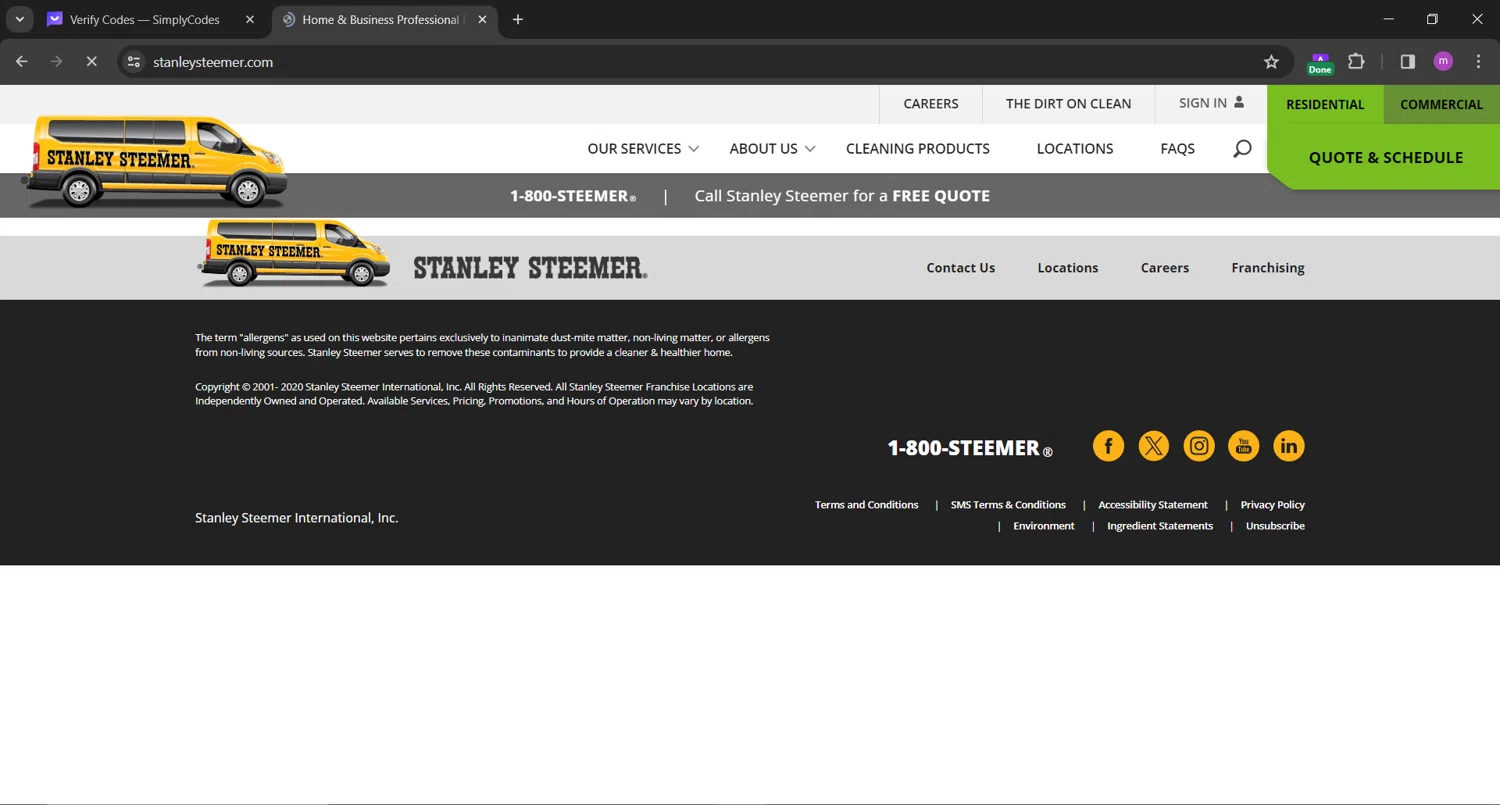Click the Sign In link

click(x=1203, y=103)
